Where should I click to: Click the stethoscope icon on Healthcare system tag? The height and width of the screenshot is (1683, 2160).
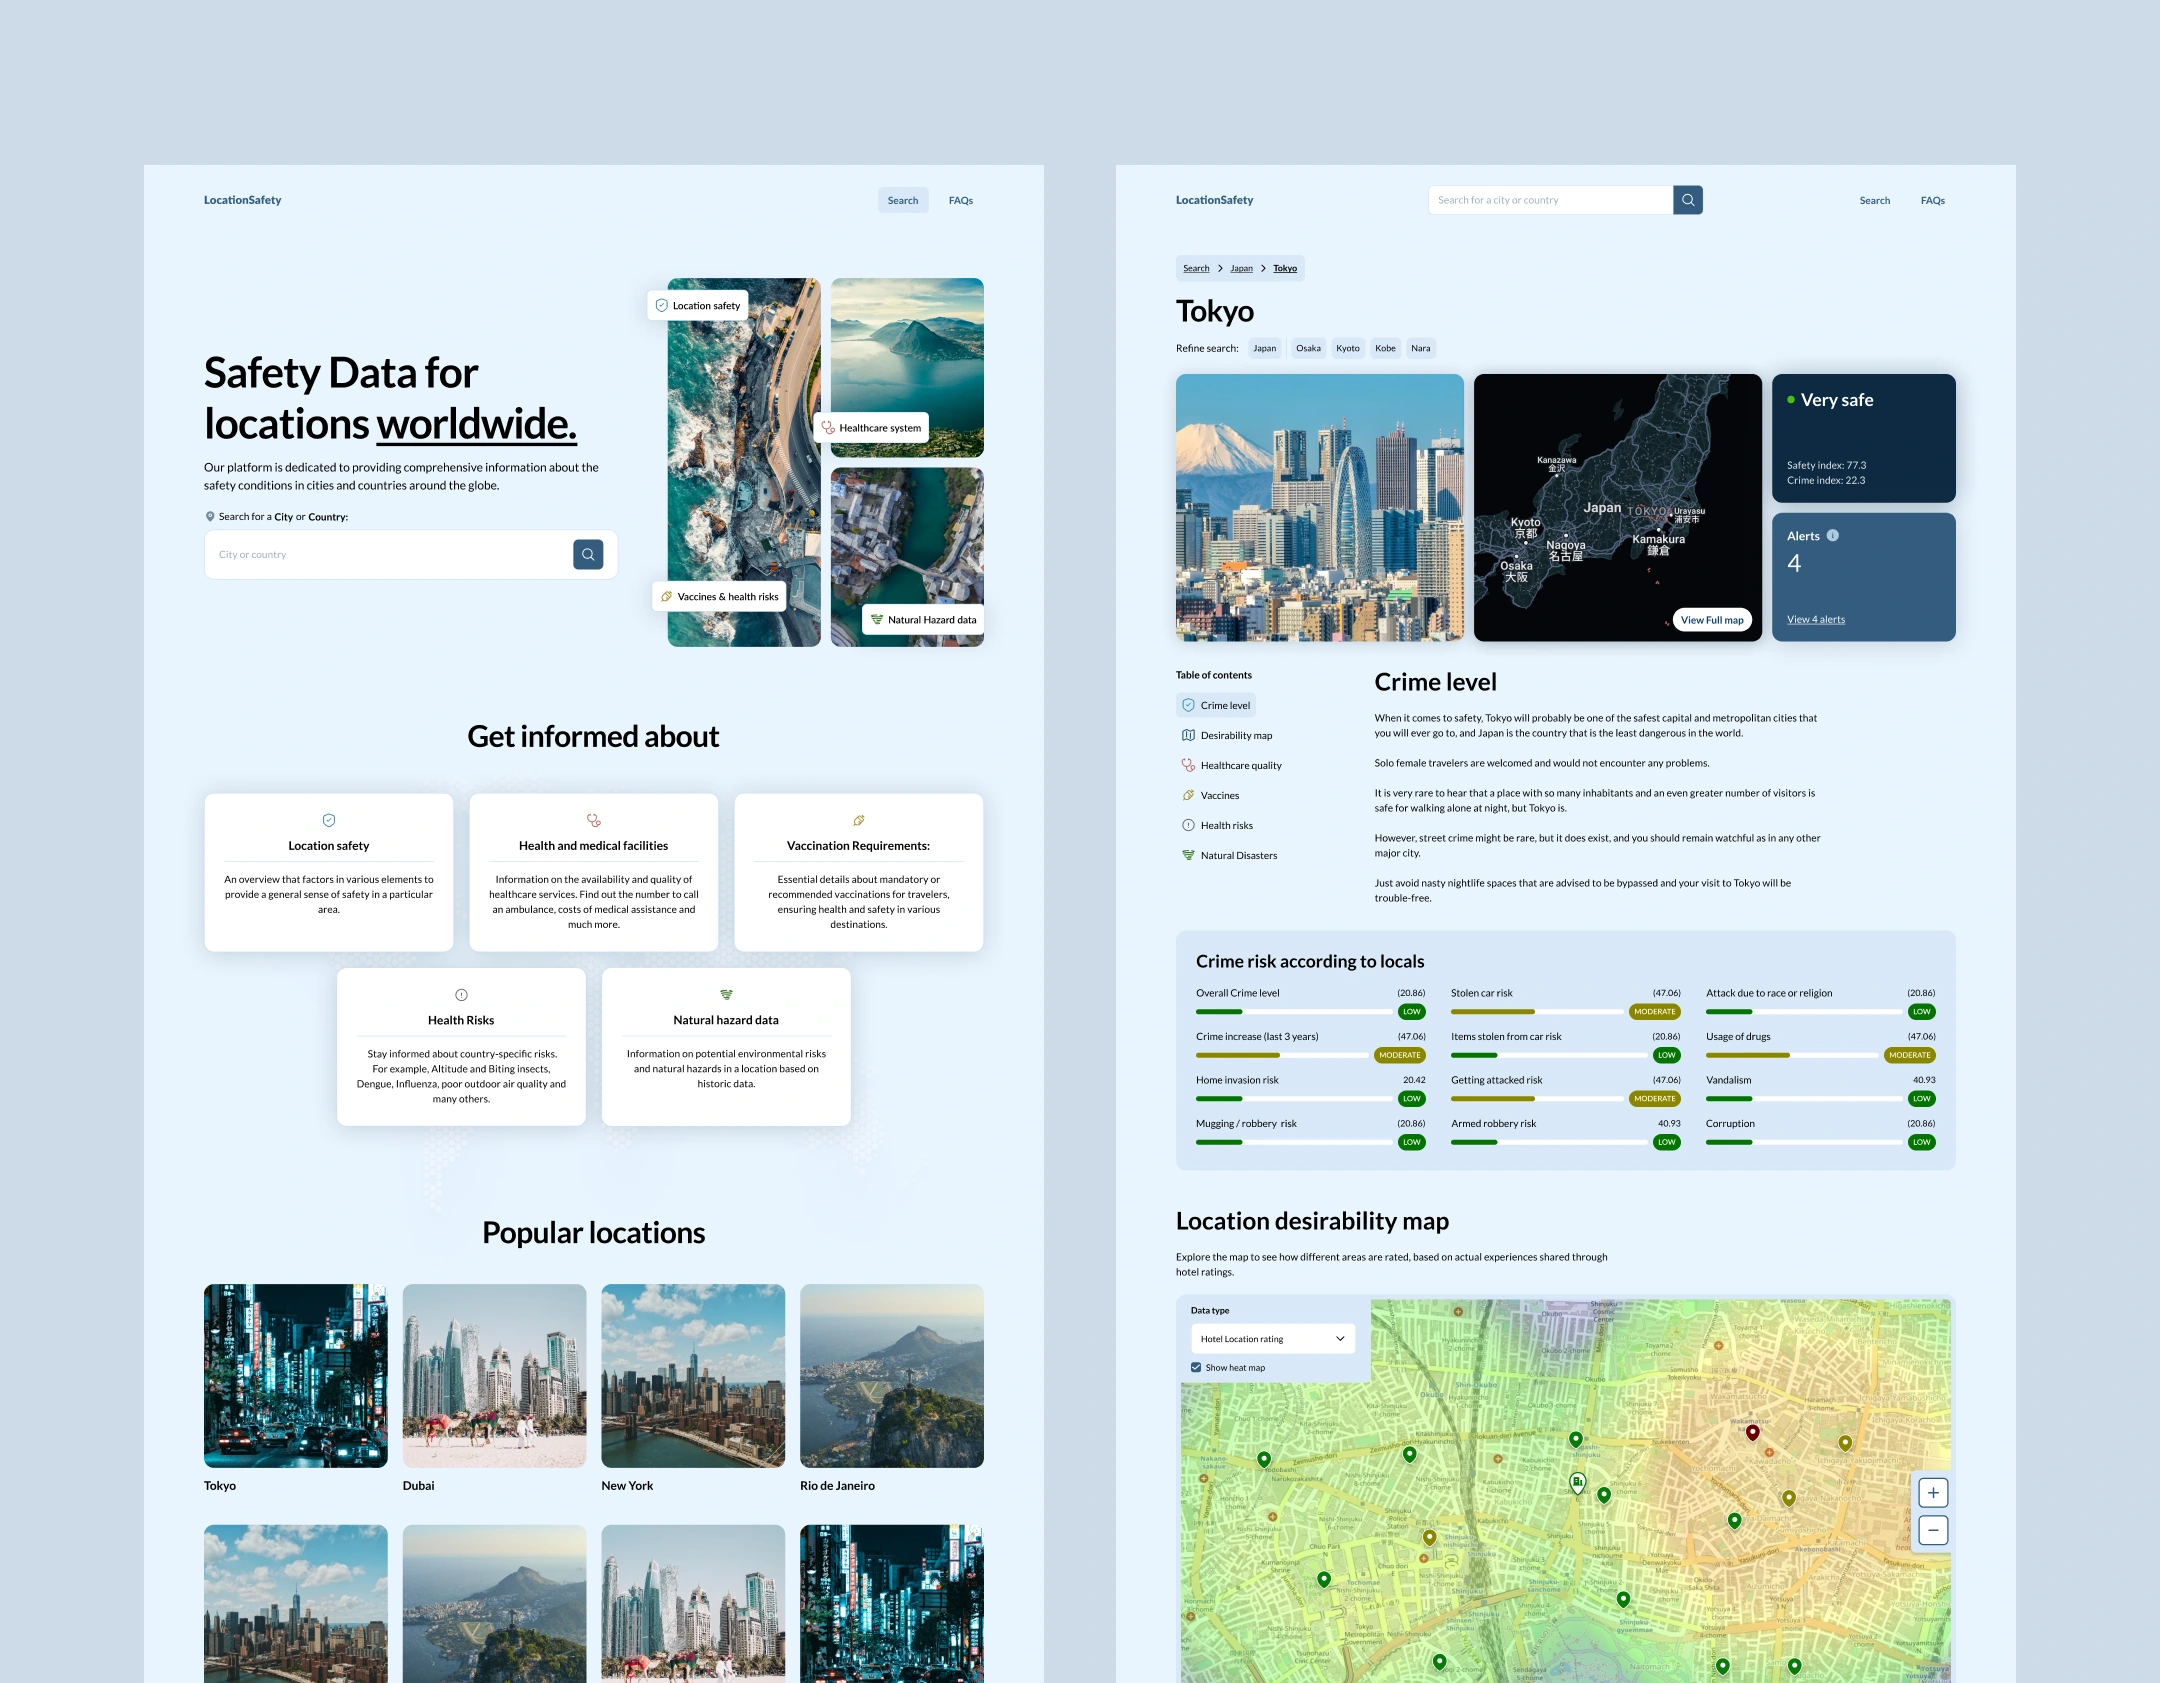tap(828, 427)
